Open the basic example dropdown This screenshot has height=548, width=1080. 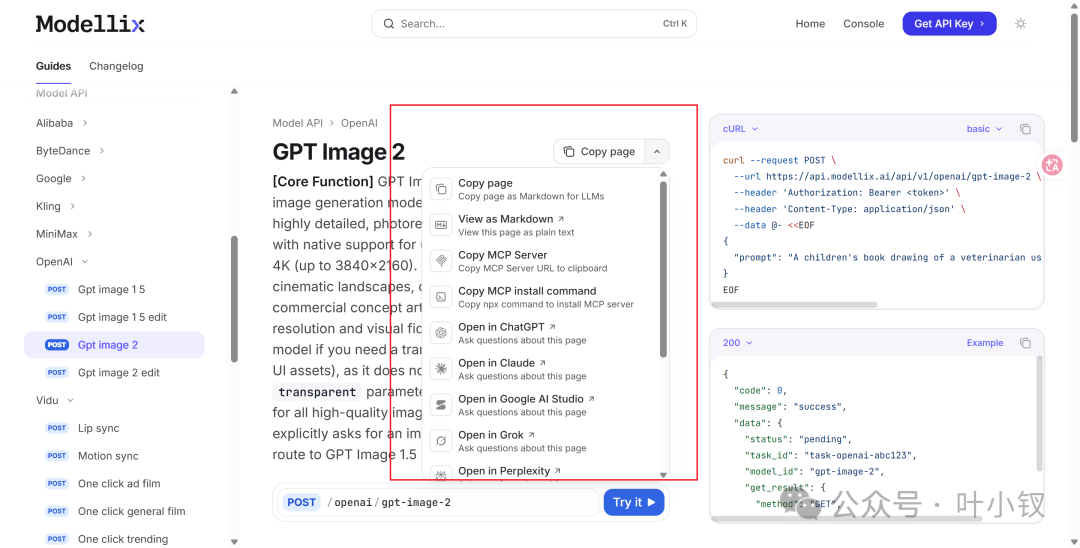(984, 129)
